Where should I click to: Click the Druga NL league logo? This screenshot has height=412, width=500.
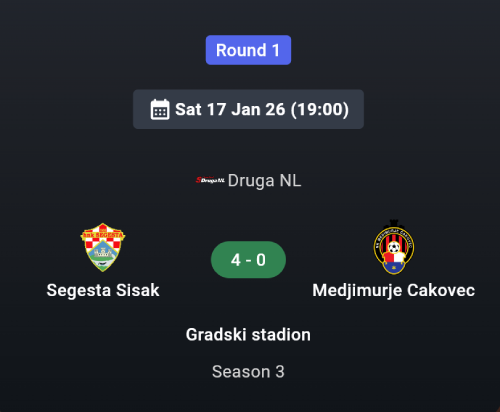pos(210,180)
